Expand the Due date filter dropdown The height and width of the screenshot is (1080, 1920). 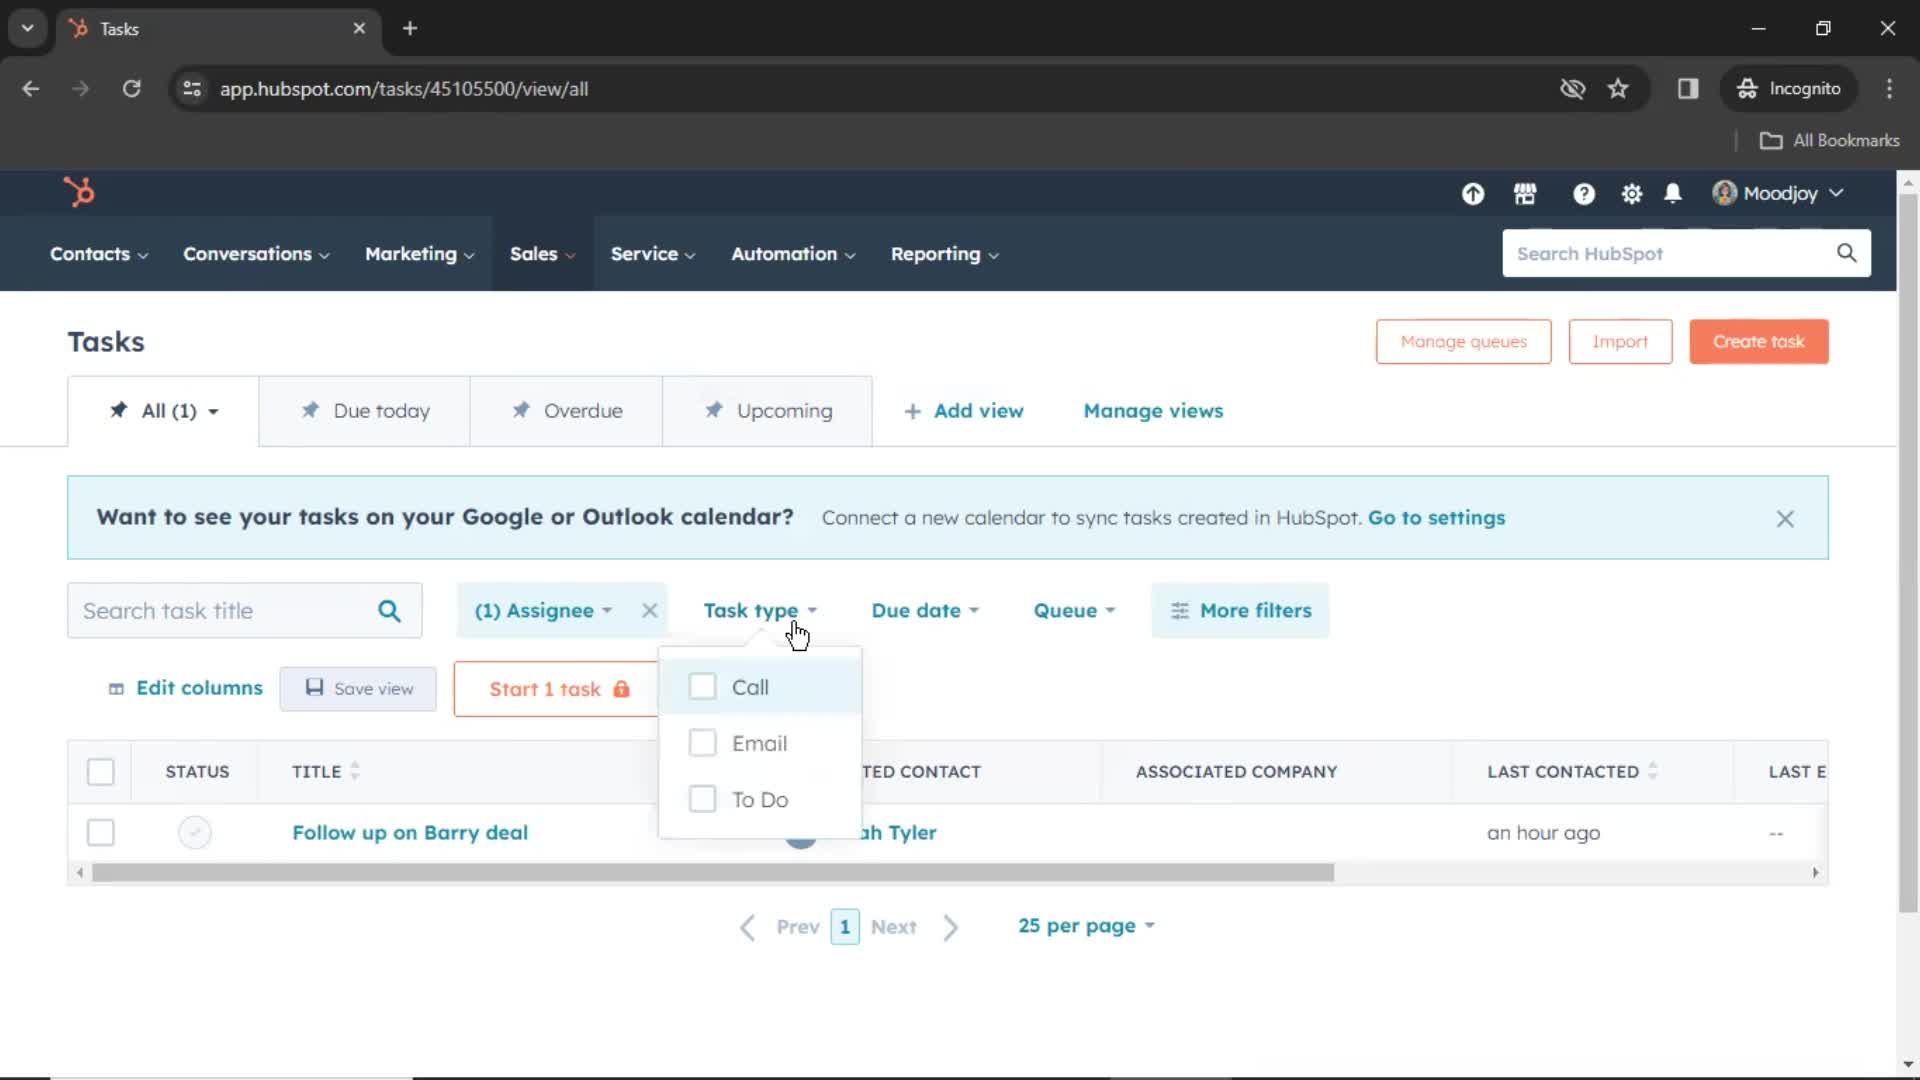pos(924,611)
